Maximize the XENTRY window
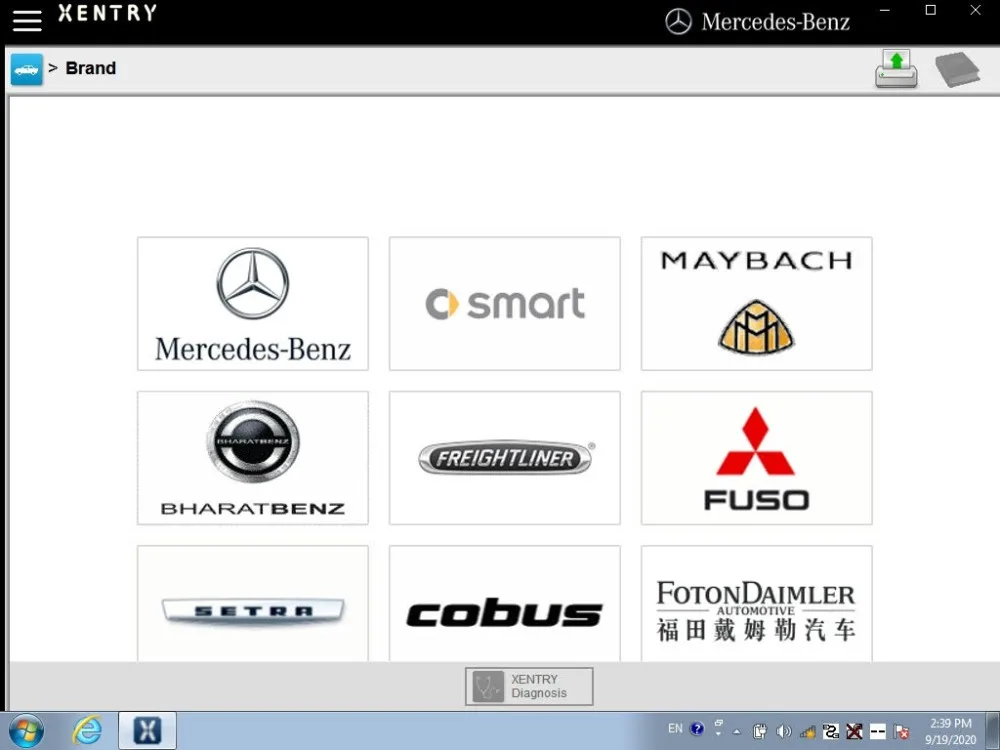Image resolution: width=1000 pixels, height=750 pixels. [x=930, y=10]
